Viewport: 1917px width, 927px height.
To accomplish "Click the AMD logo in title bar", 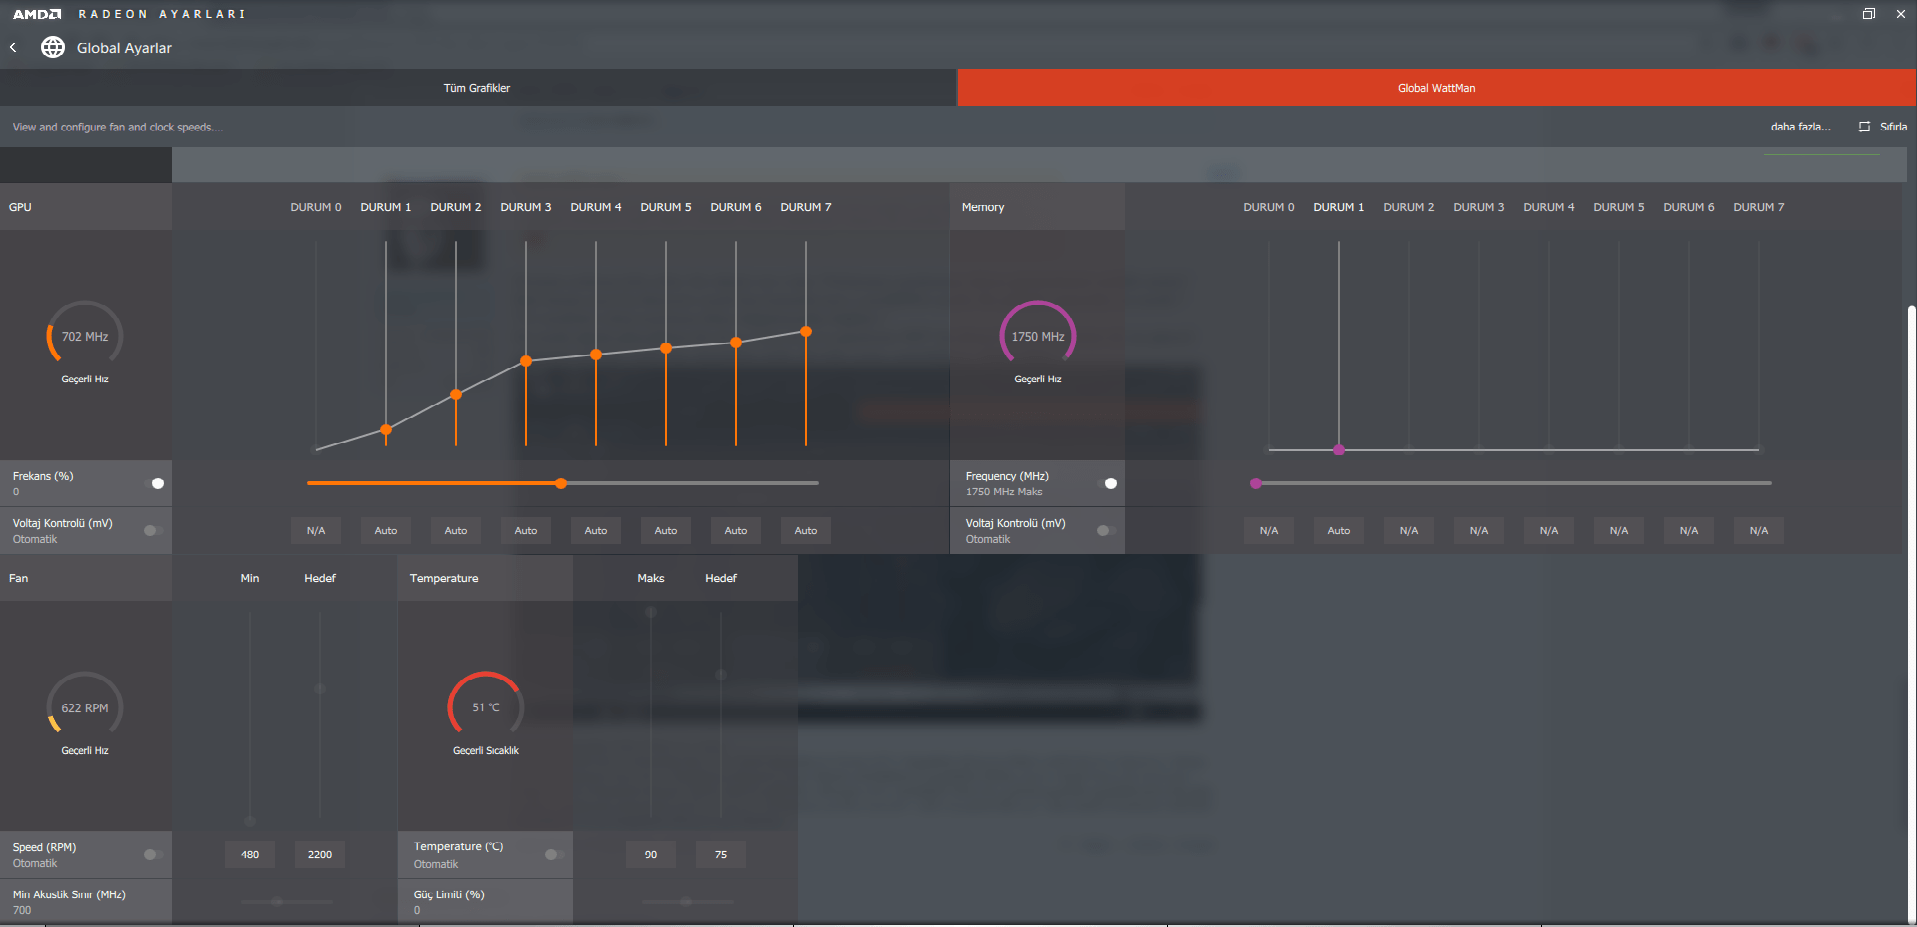I will pos(37,14).
